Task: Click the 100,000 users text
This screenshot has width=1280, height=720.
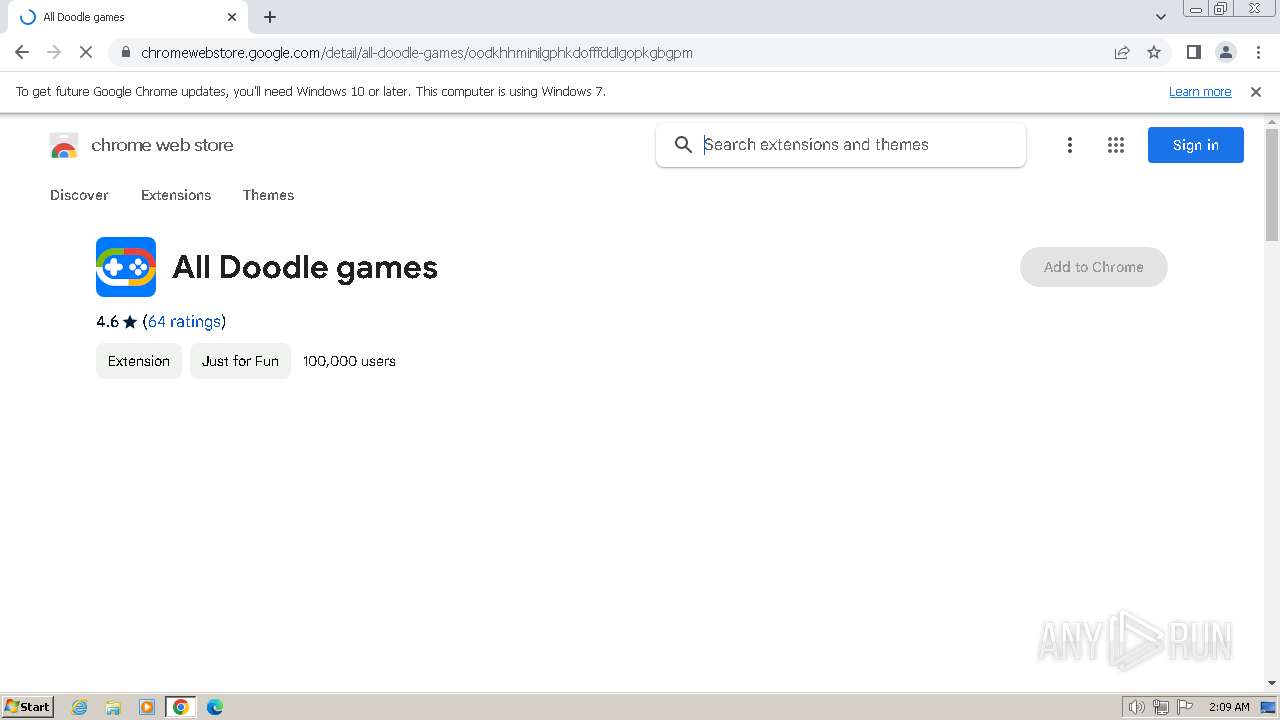Action: coord(349,361)
